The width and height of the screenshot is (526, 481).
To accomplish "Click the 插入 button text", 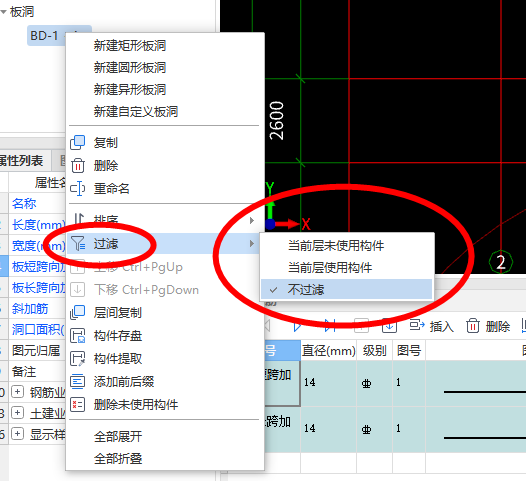I will (441, 326).
